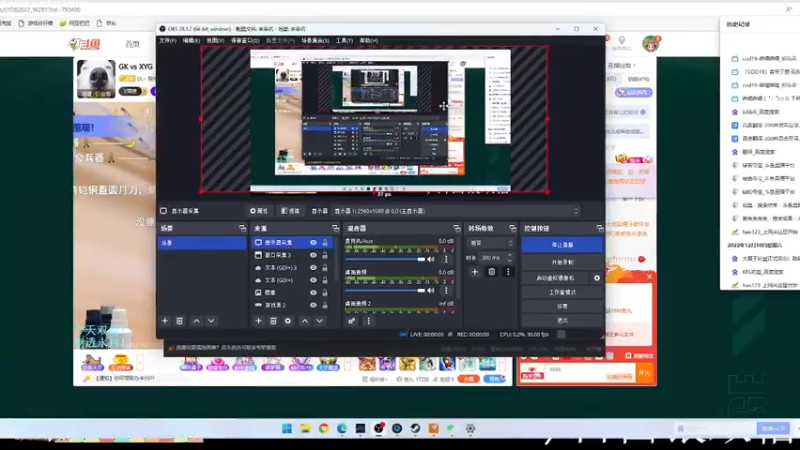Open transition properties three-dot menu
The width and height of the screenshot is (800, 450).
point(508,272)
